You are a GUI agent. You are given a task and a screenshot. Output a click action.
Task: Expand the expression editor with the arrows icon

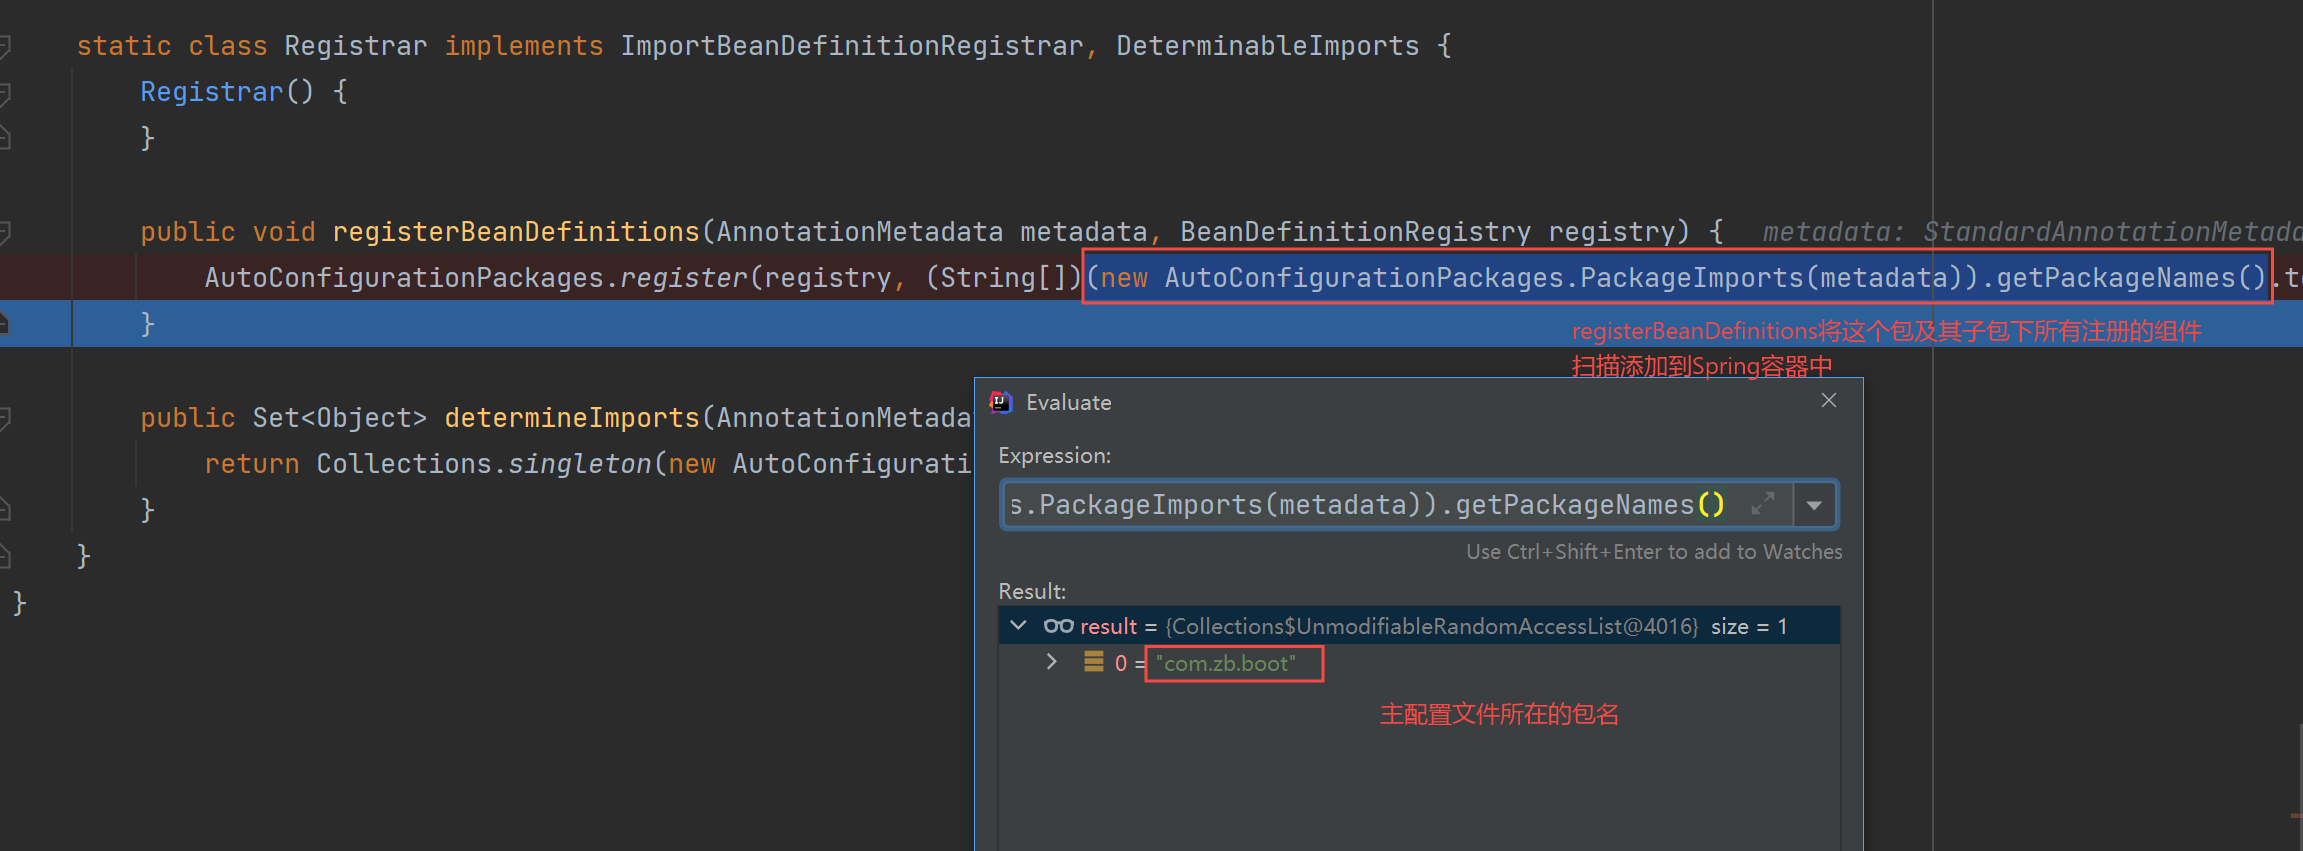[1763, 504]
